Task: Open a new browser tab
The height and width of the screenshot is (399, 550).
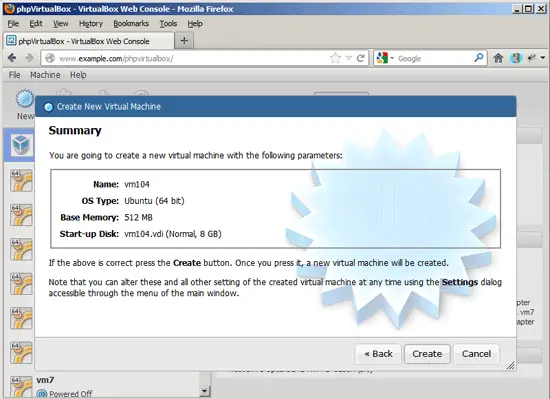Action: tap(184, 41)
